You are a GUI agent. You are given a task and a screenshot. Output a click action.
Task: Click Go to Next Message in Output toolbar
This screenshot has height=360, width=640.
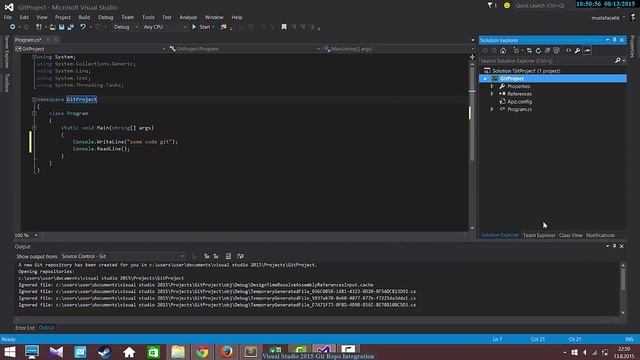(216, 256)
